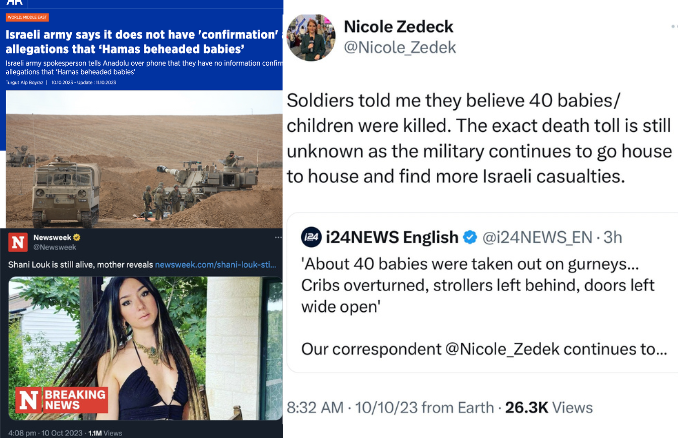This screenshot has height=438, width=678.
Task: Click the AA logo at top left
Action: coord(17,4)
